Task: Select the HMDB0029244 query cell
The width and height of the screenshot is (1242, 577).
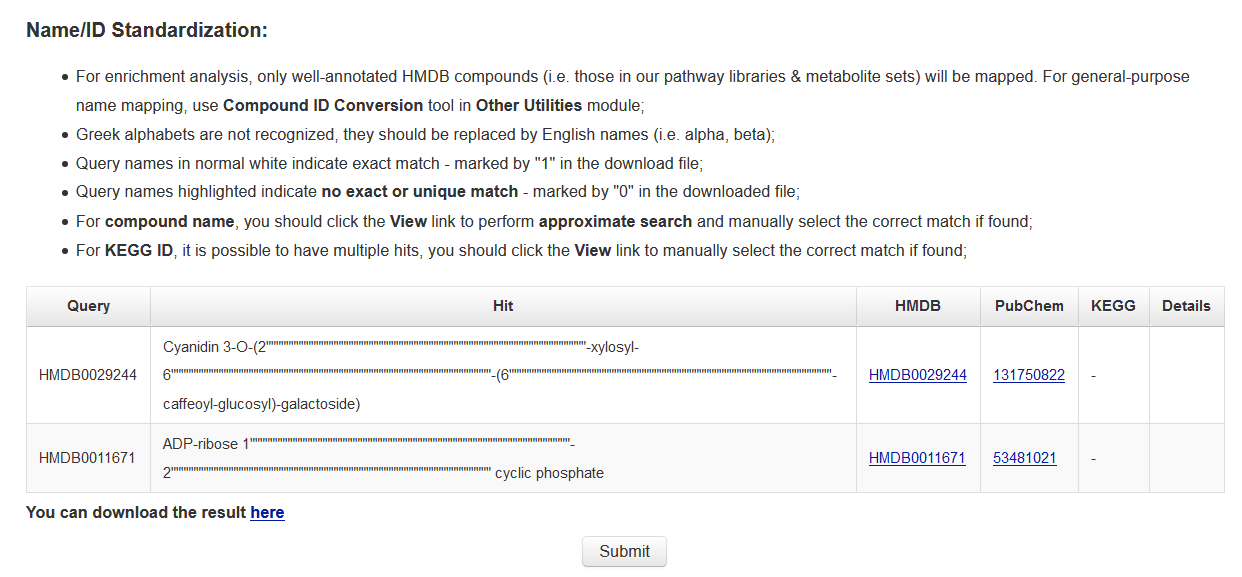Action: tap(88, 375)
